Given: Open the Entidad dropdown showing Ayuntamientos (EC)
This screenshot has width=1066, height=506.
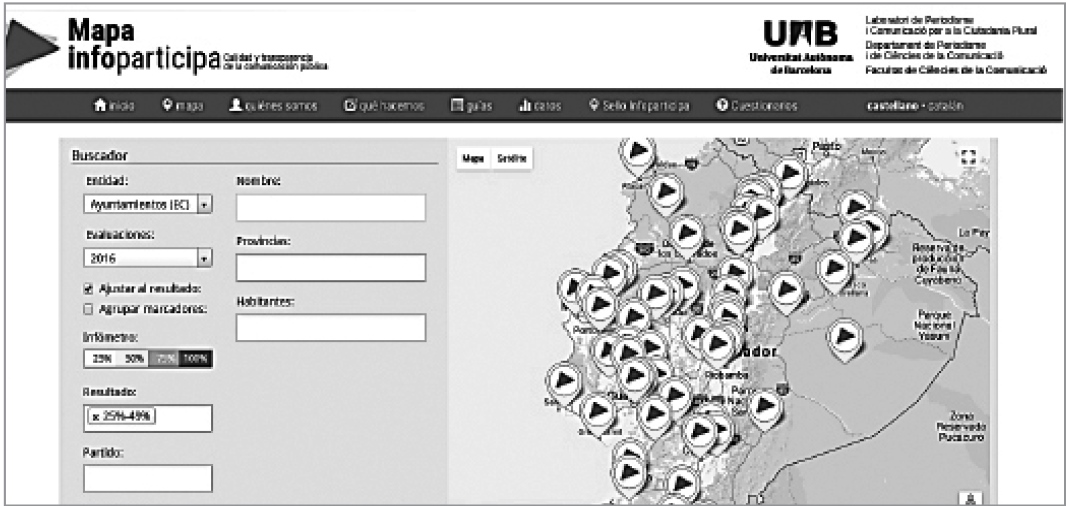Looking at the screenshot, I should click(148, 204).
